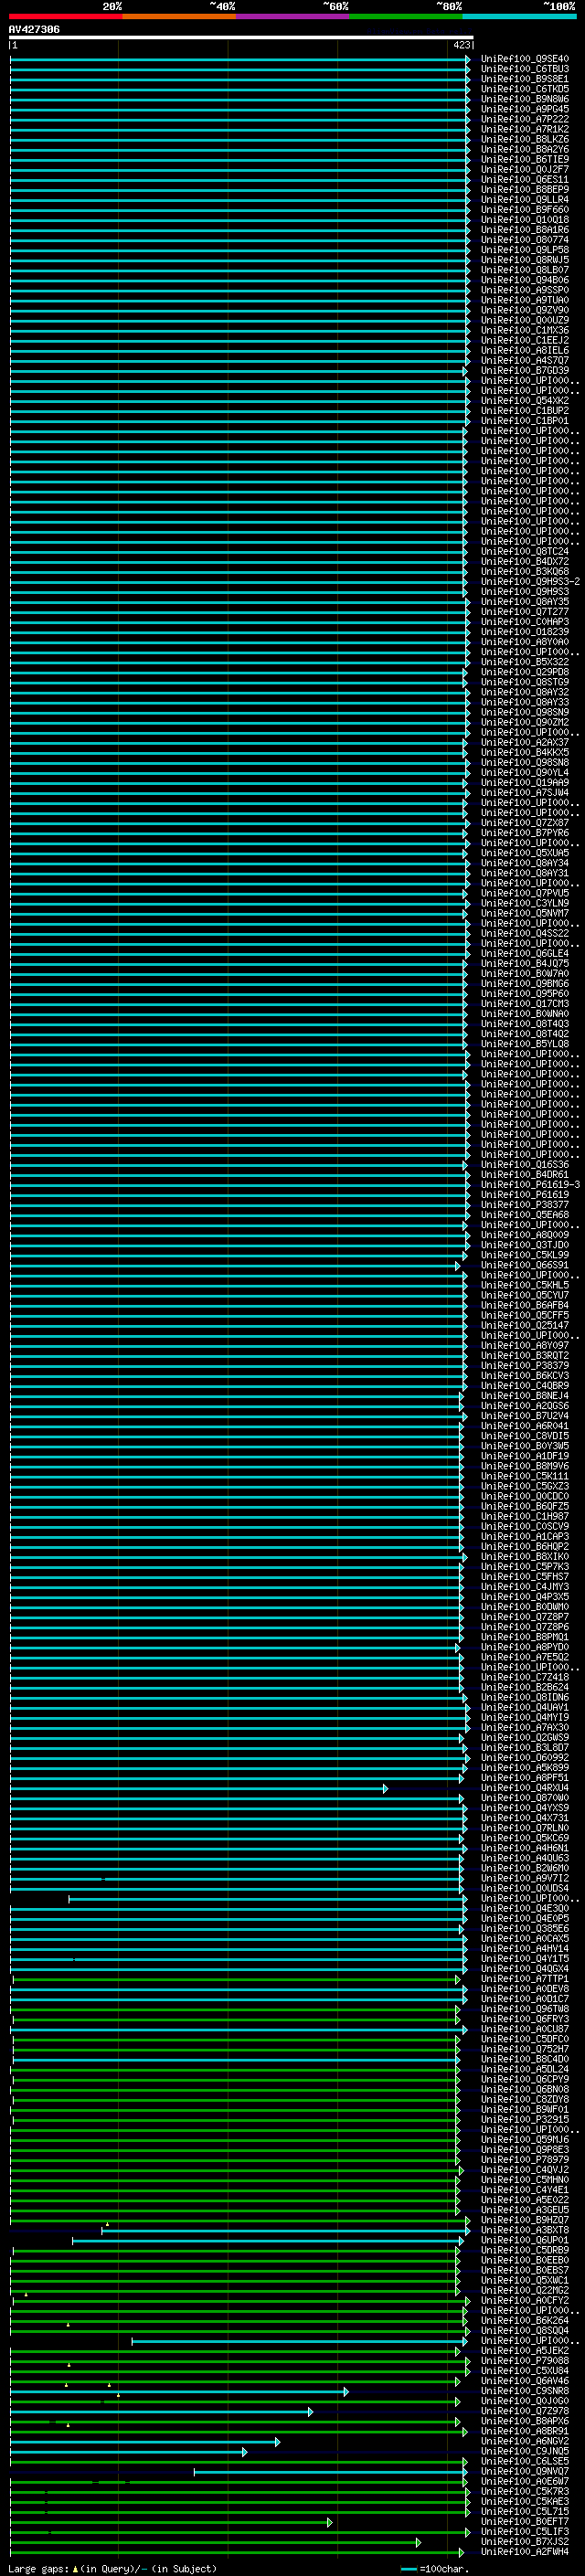Click the orange ~40% identity legend segment

(179, 16)
